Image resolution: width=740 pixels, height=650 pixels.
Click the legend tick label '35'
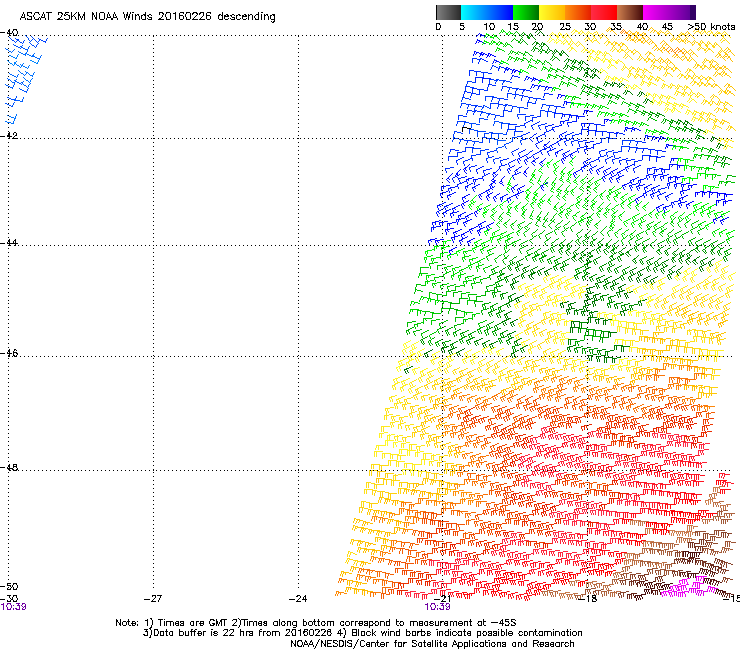click(616, 27)
